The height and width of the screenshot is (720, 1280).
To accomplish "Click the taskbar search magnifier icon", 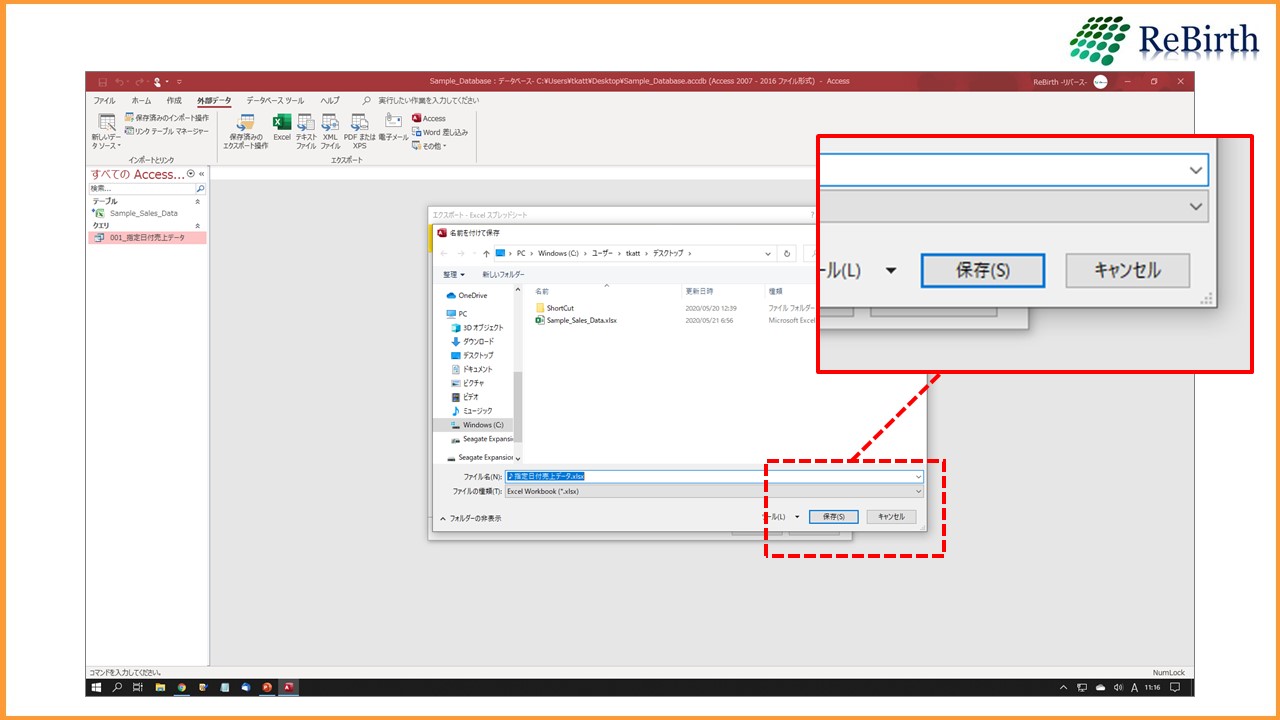I will [118, 688].
